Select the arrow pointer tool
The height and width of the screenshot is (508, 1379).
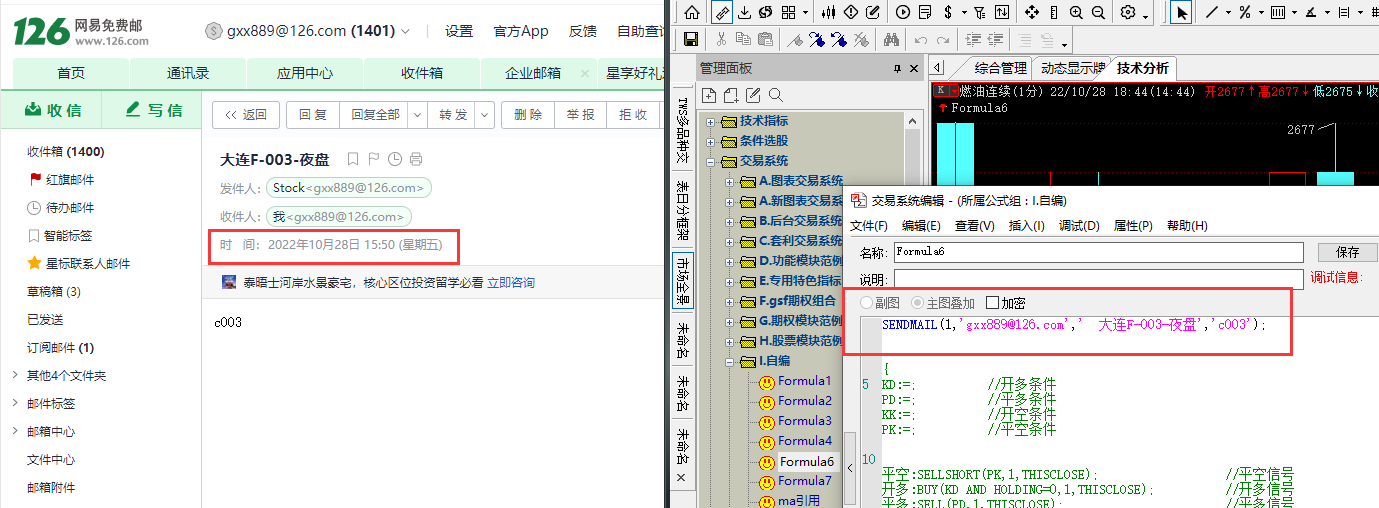[x=1181, y=12]
